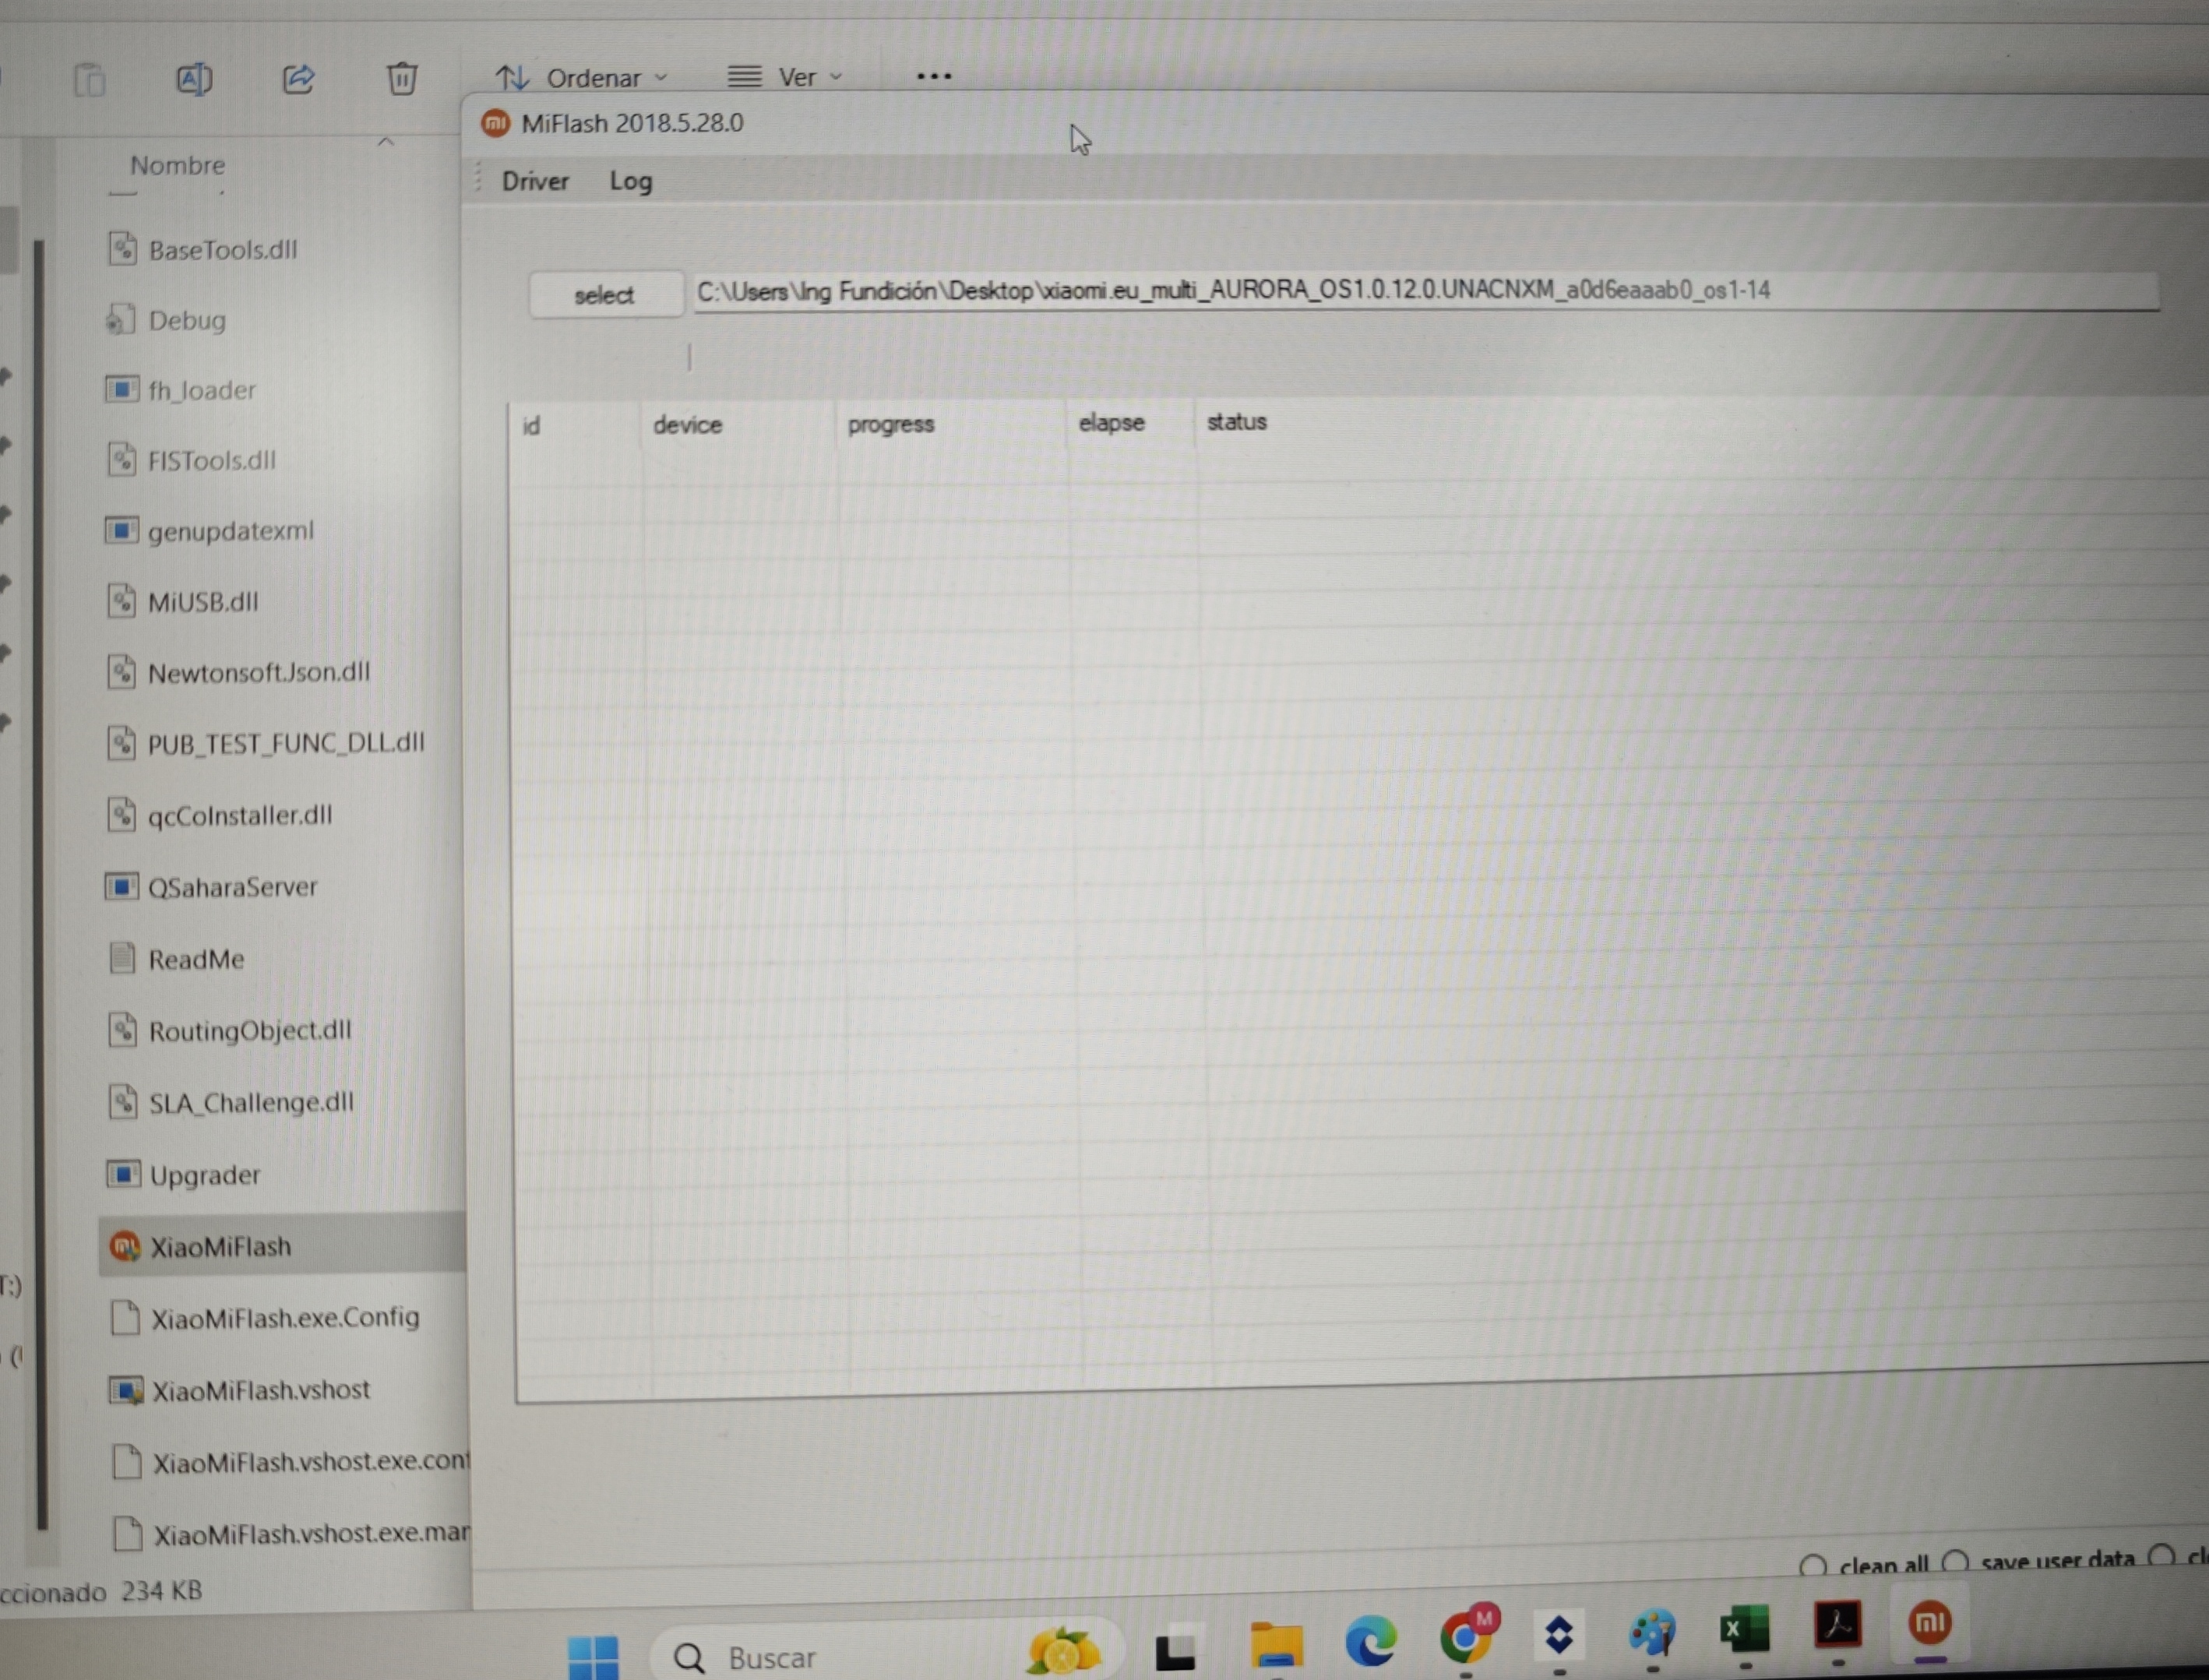
Task: Open the Driver menu in MiFlash
Action: 535,181
